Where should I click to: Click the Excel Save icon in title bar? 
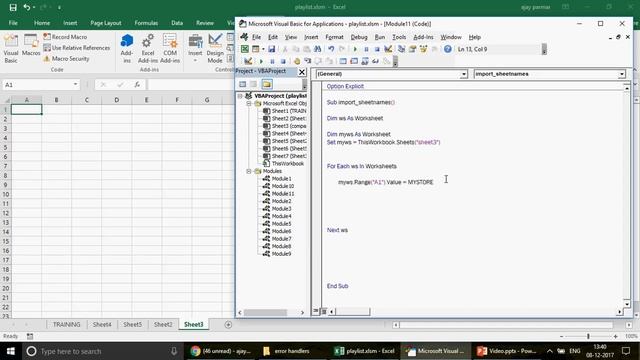13,7
